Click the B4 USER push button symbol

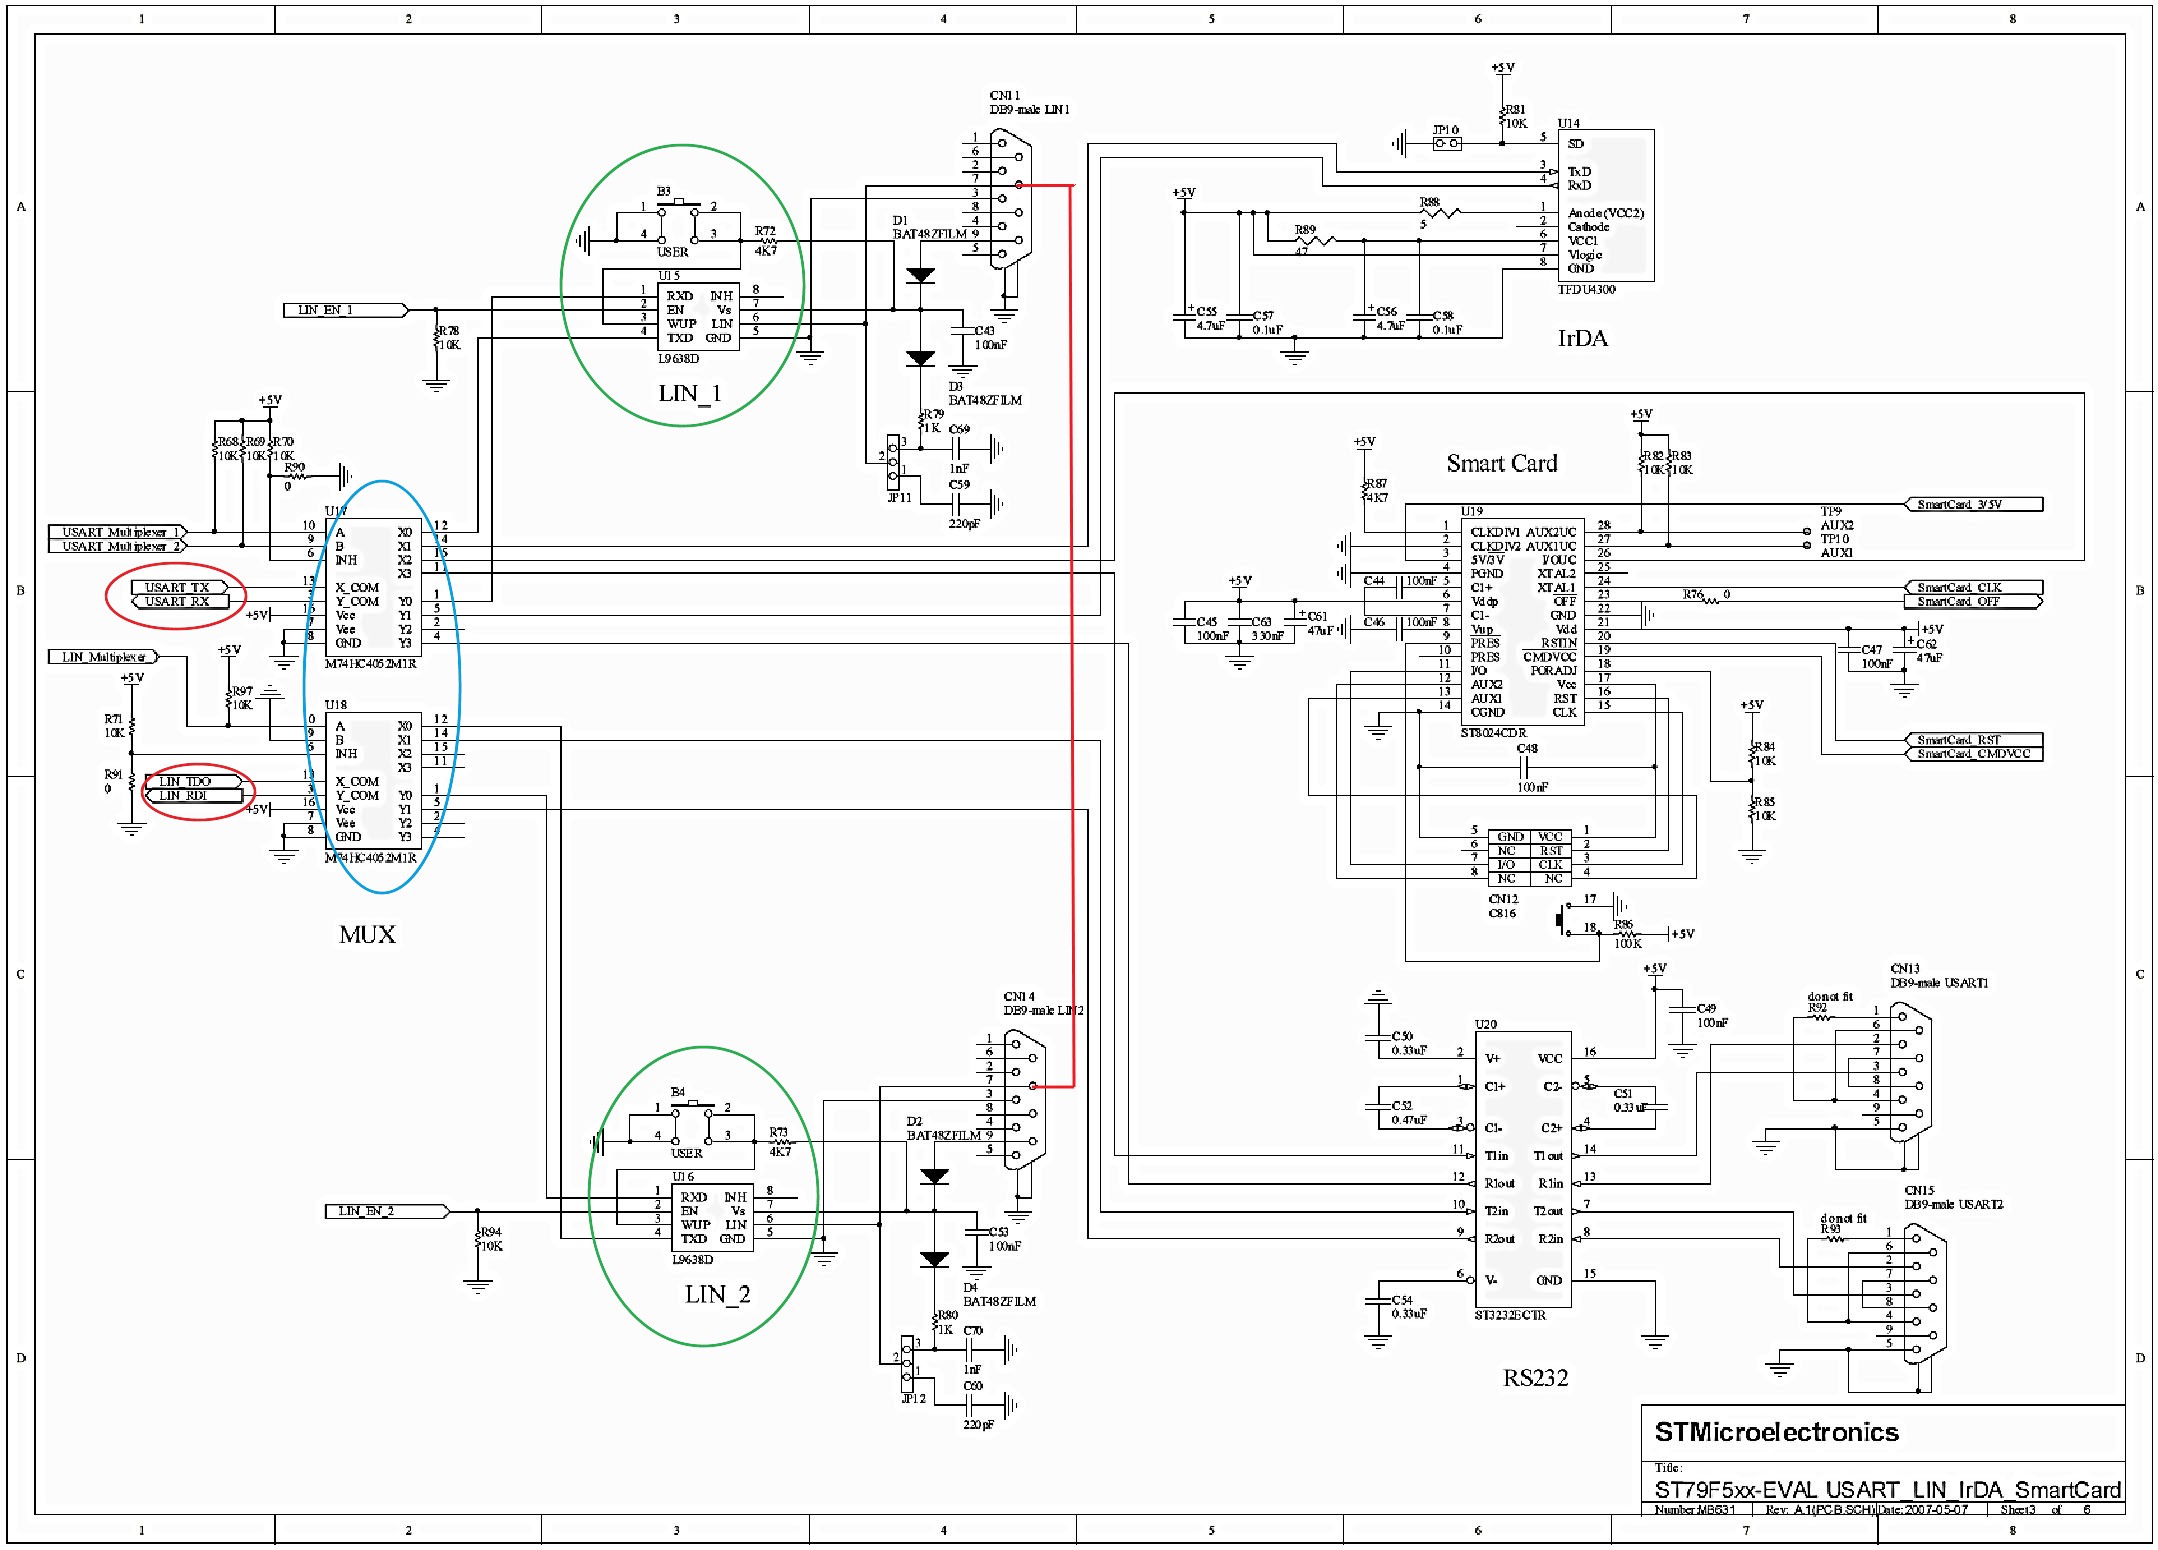(x=691, y=1121)
